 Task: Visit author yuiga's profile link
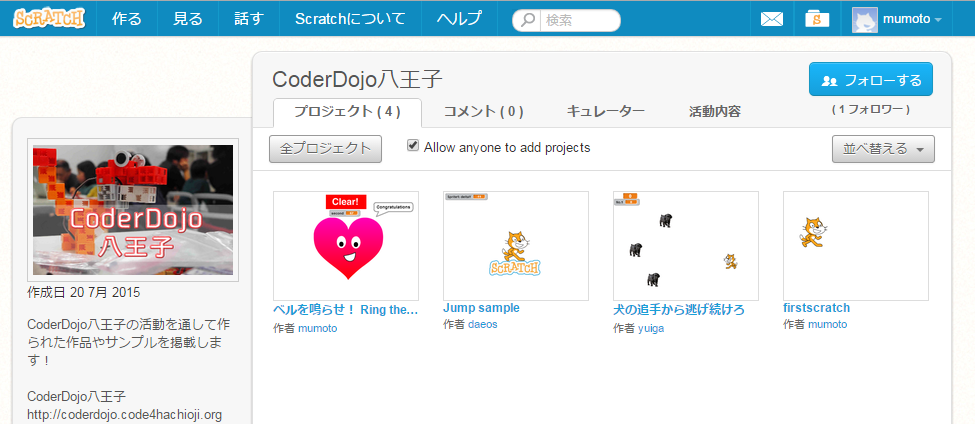[652, 325]
